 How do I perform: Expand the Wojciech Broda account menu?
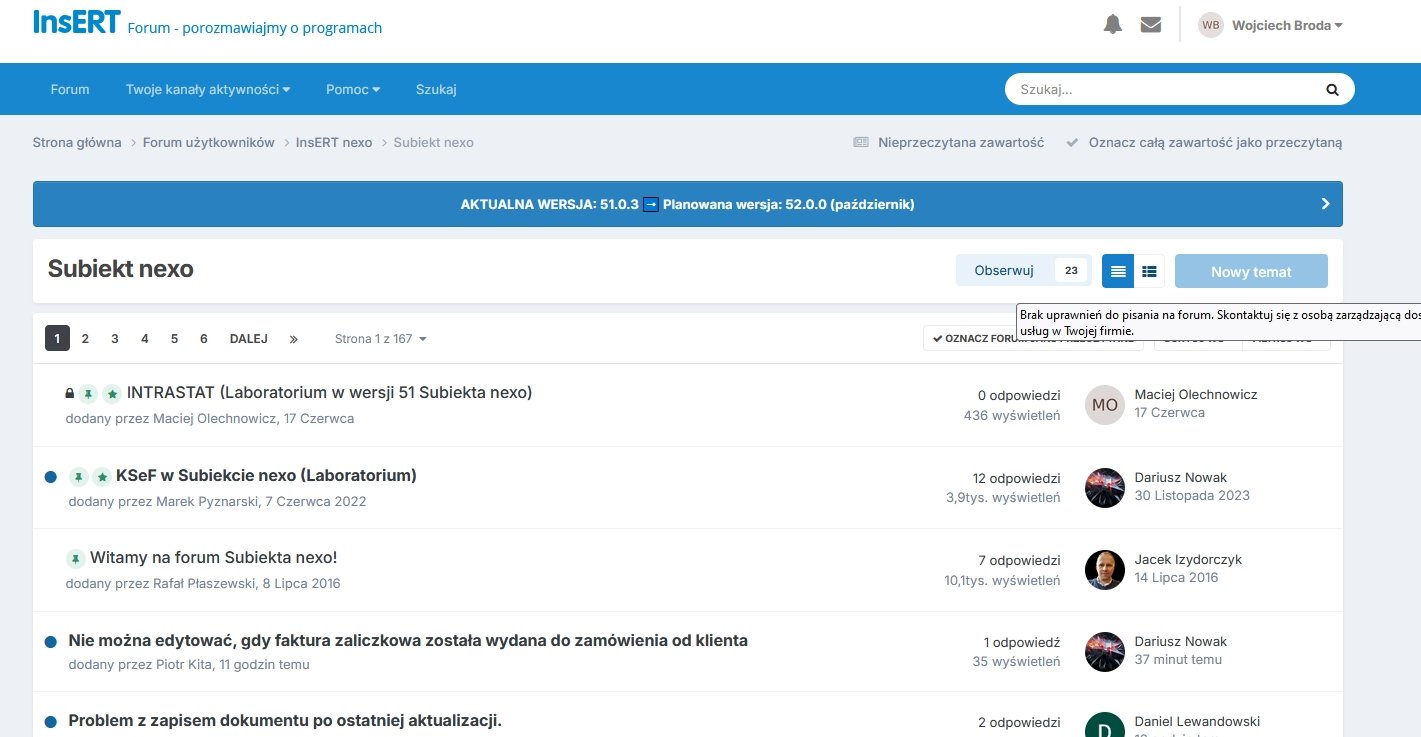[x=1286, y=25]
